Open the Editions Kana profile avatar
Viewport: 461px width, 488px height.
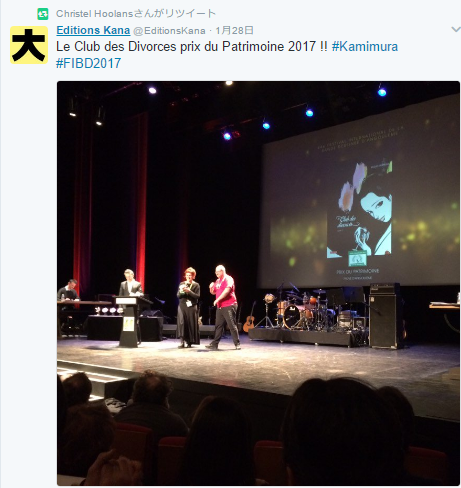29,45
